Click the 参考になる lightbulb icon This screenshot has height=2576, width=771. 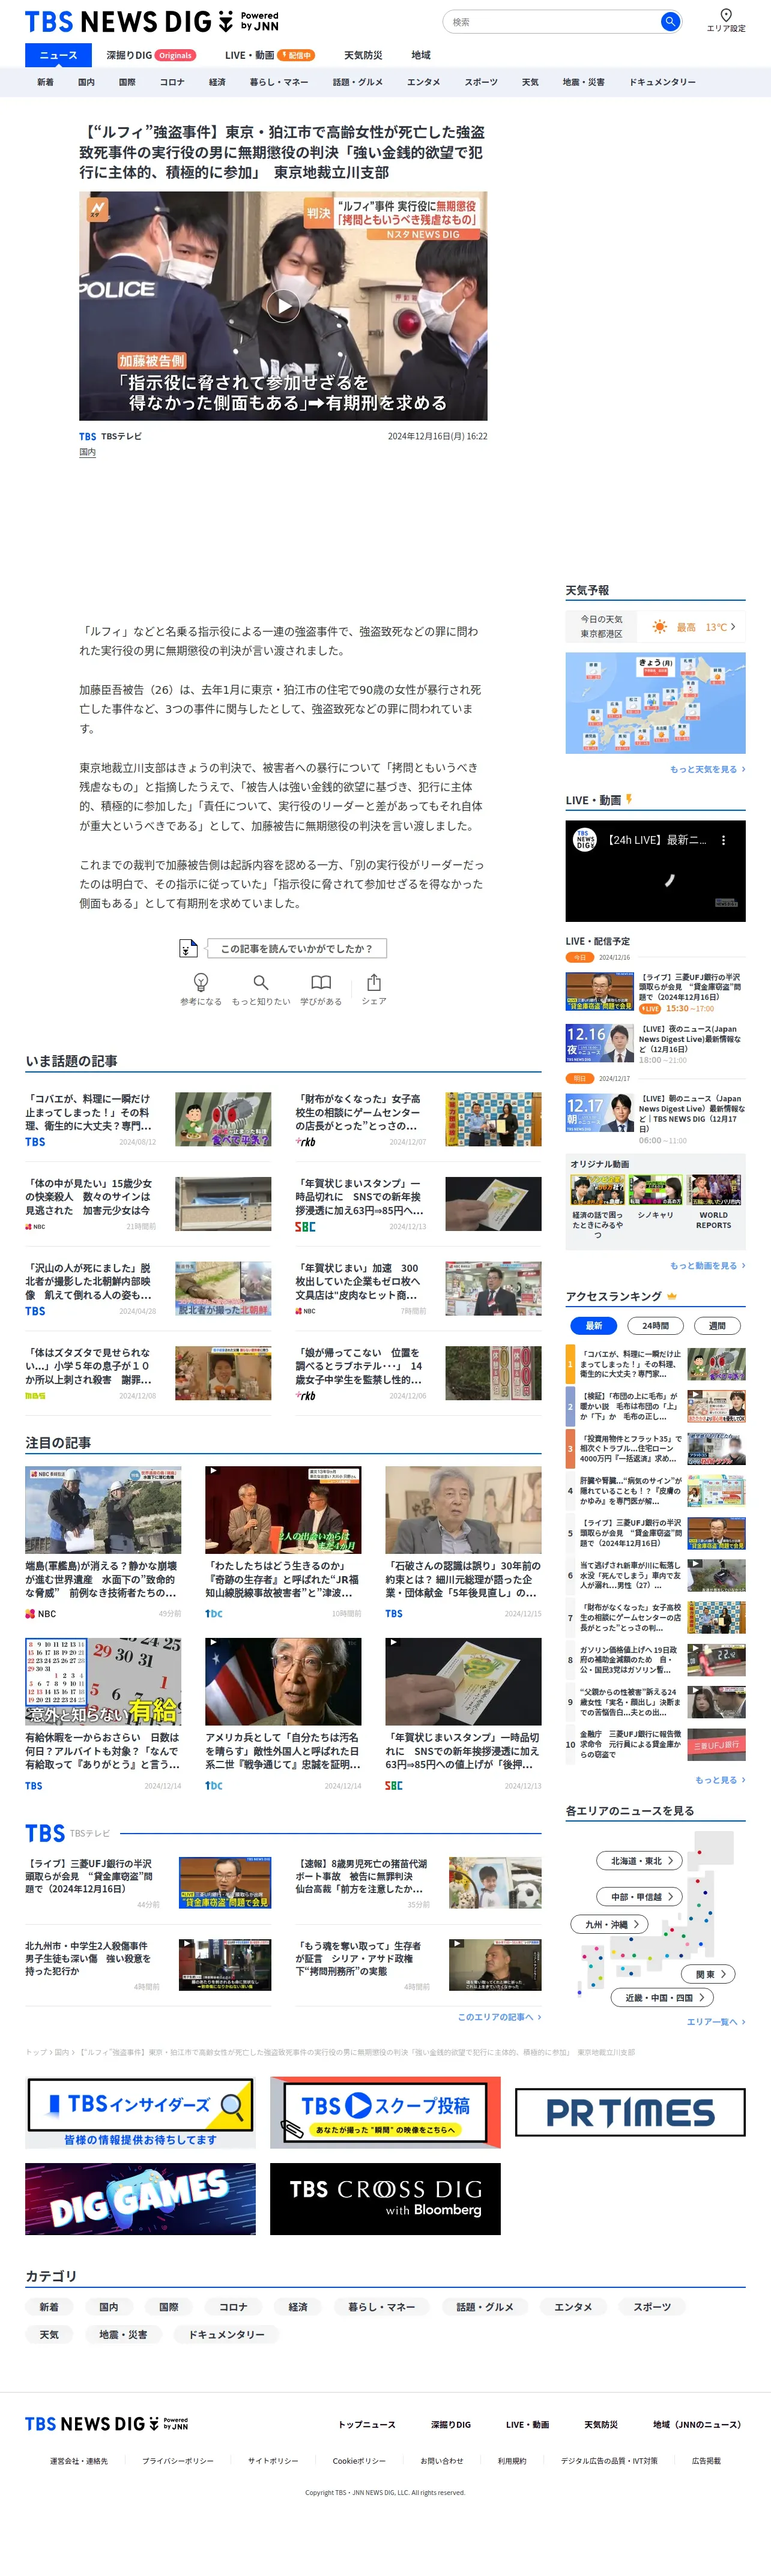pyautogui.click(x=201, y=982)
